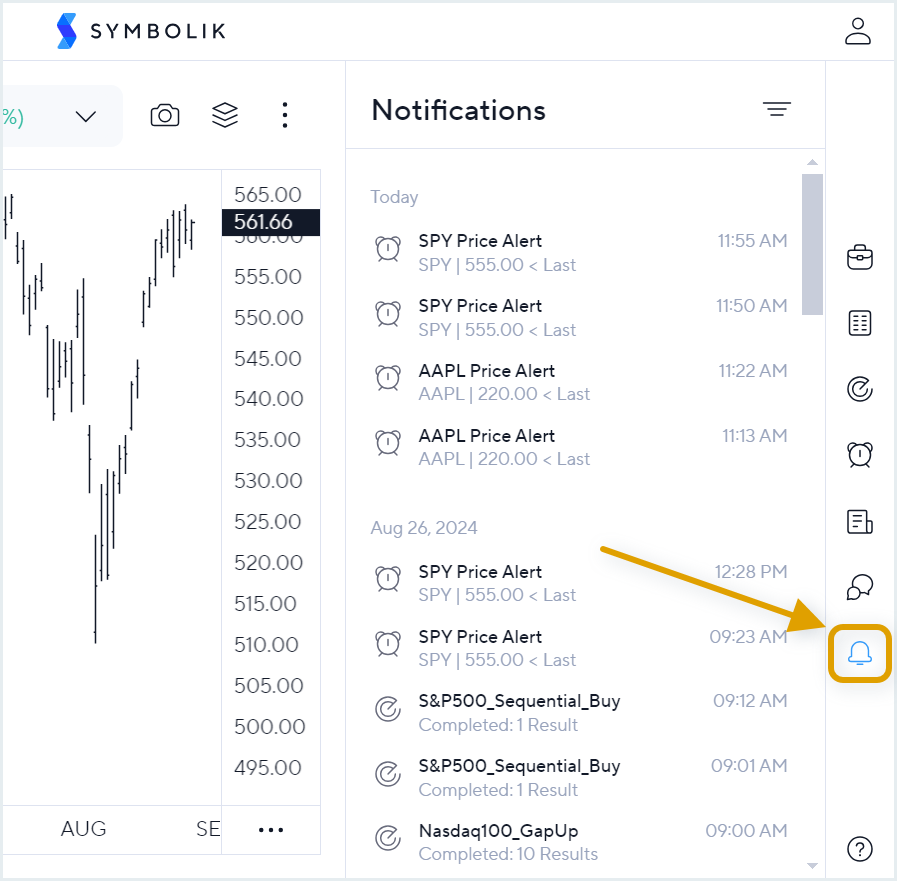Open the chart layers icon
897x881 pixels.
pyautogui.click(x=225, y=115)
